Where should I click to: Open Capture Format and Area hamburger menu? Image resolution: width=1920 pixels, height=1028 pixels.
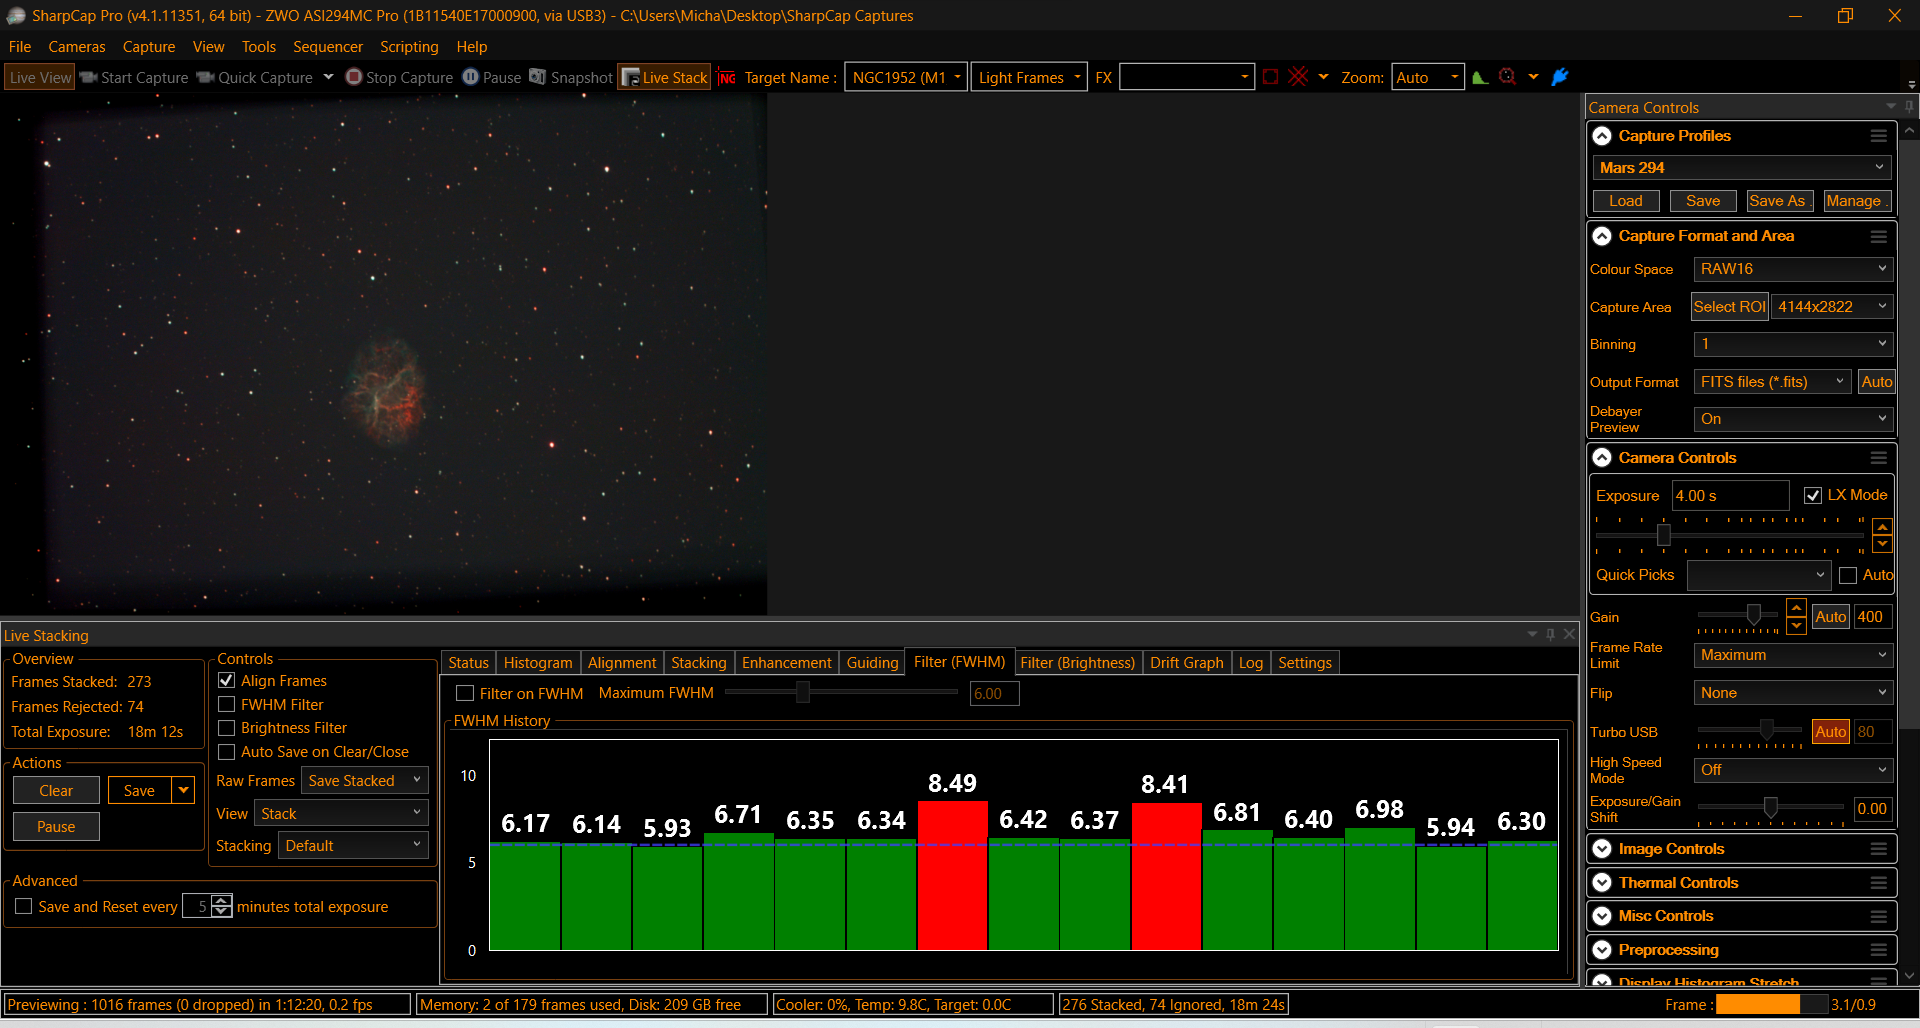pos(1879,236)
